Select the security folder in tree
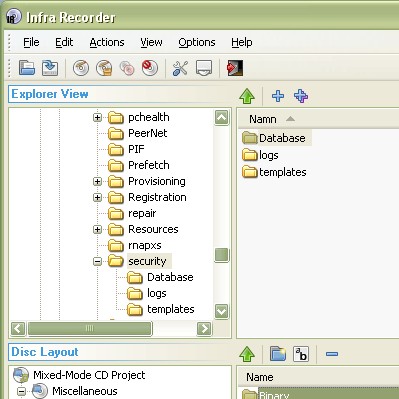 pyautogui.click(x=147, y=261)
